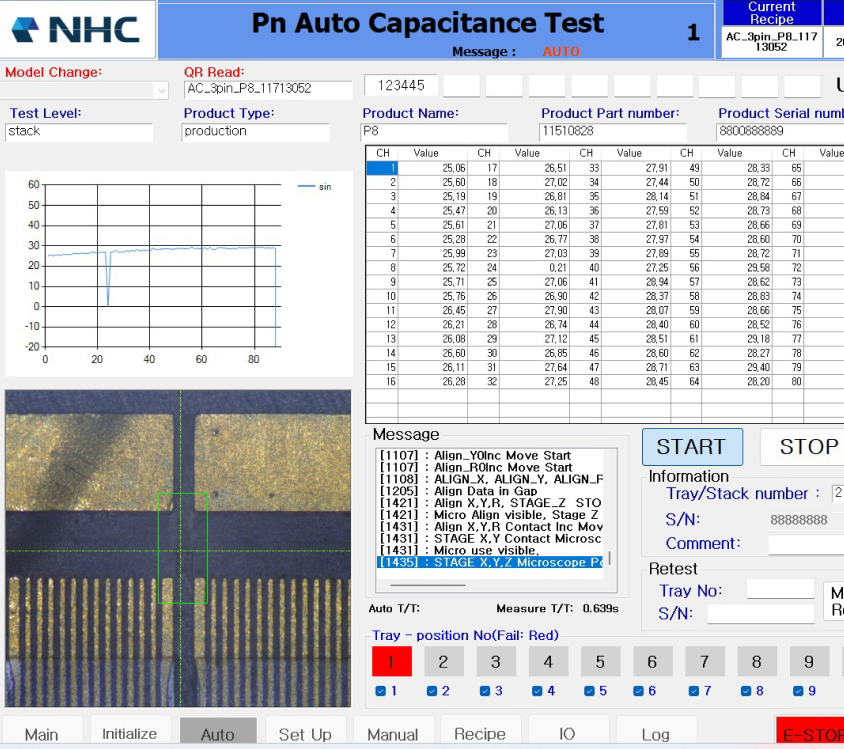Select tray position 9 box

click(x=808, y=661)
